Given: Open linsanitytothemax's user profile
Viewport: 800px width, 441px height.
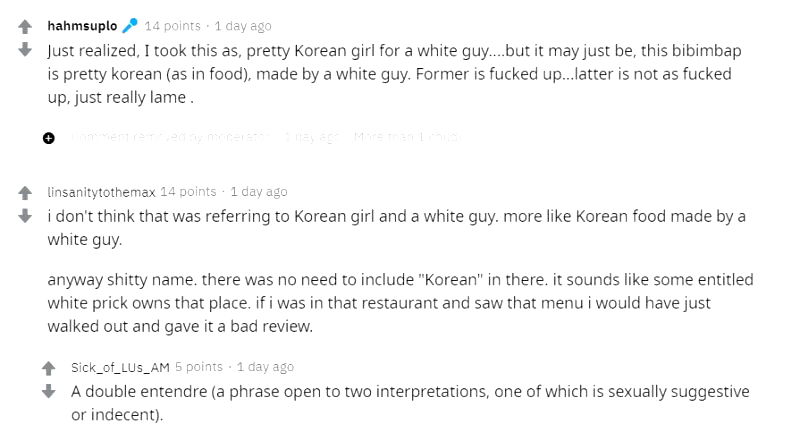Looking at the screenshot, I should 101,192.
